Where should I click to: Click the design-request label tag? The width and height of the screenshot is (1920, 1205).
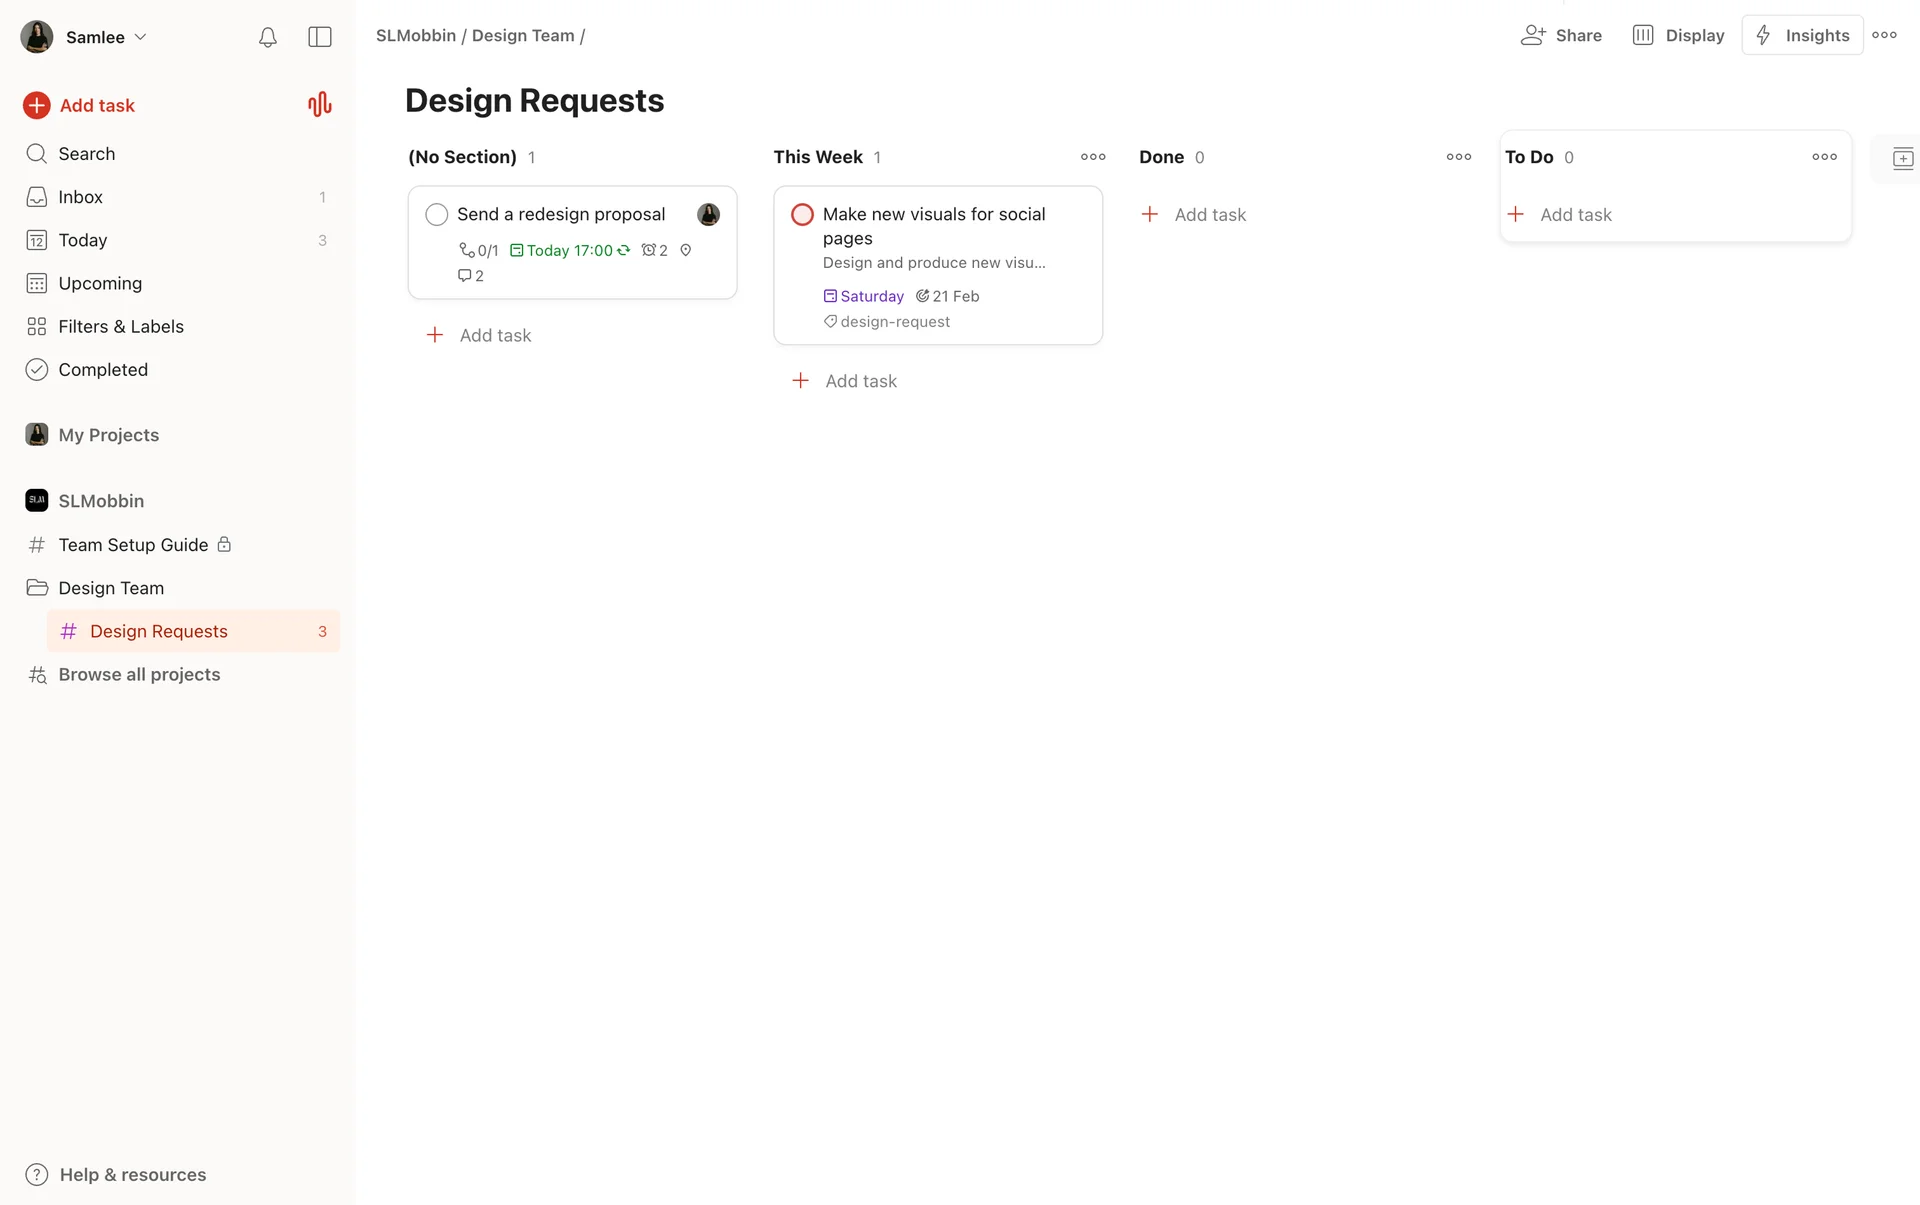point(894,322)
